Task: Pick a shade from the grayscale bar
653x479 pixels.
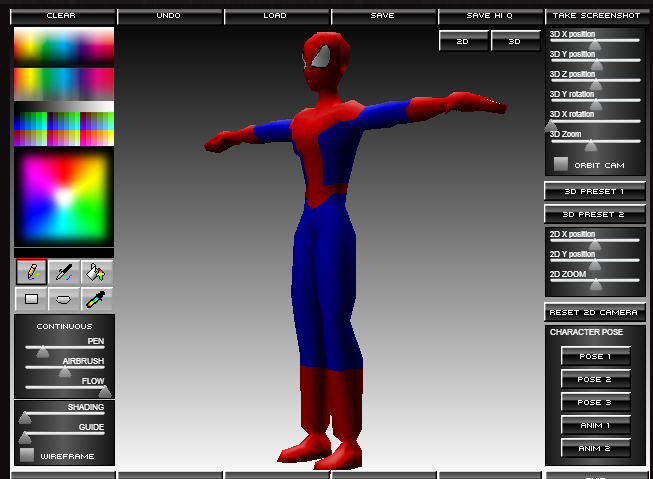Action: click(64, 106)
